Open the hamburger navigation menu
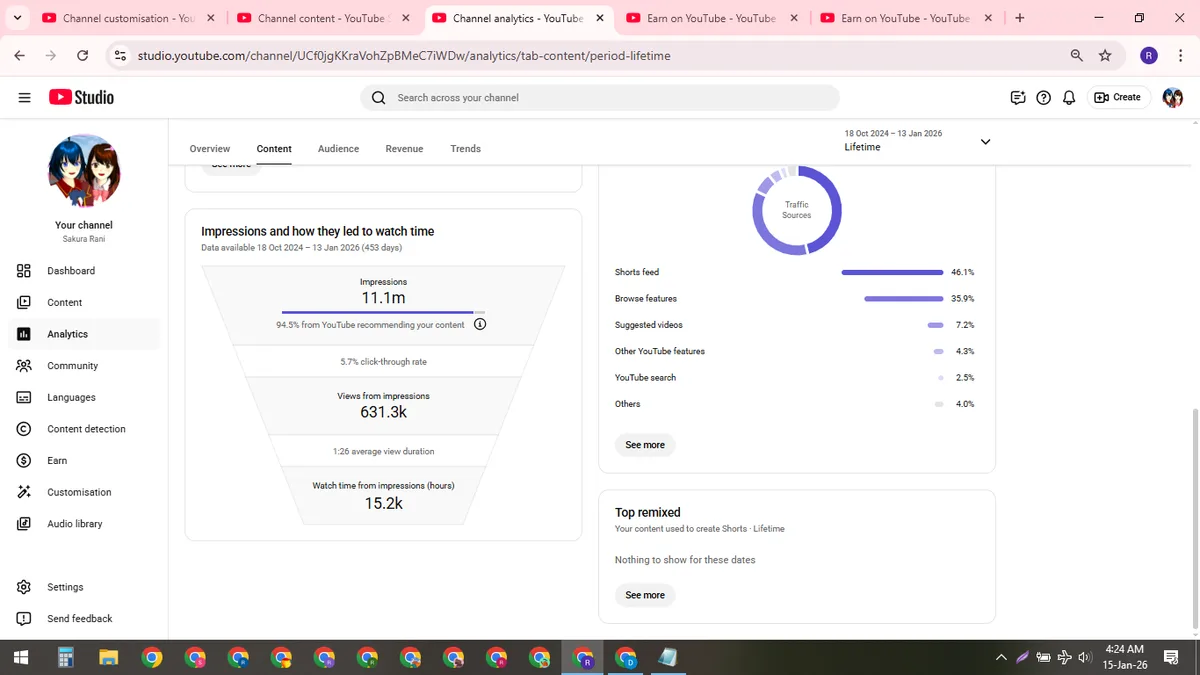 coord(24,97)
